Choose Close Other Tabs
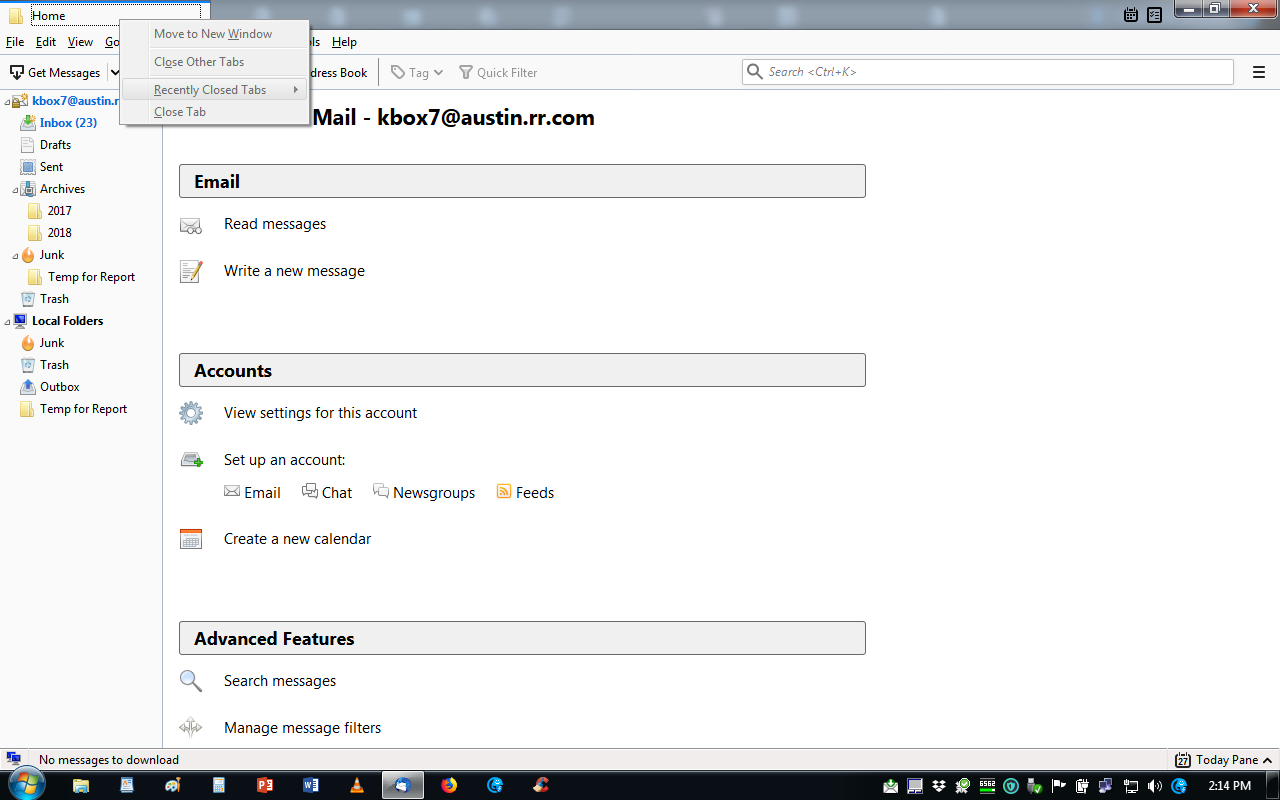 215,62
